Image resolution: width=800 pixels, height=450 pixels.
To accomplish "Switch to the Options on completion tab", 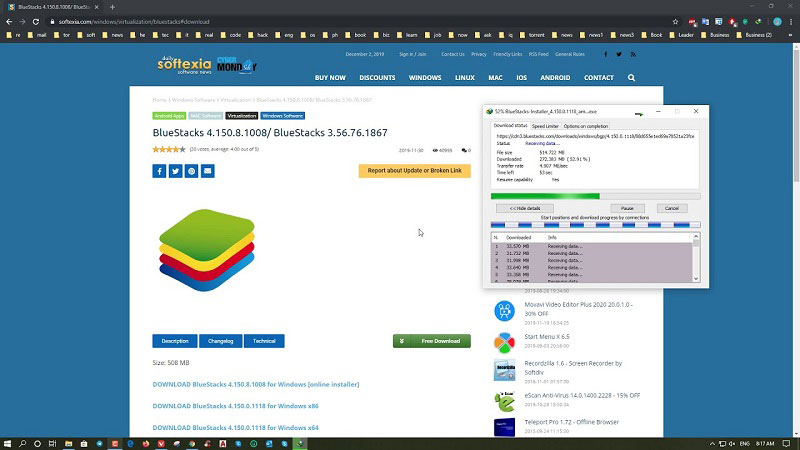I will (585, 126).
